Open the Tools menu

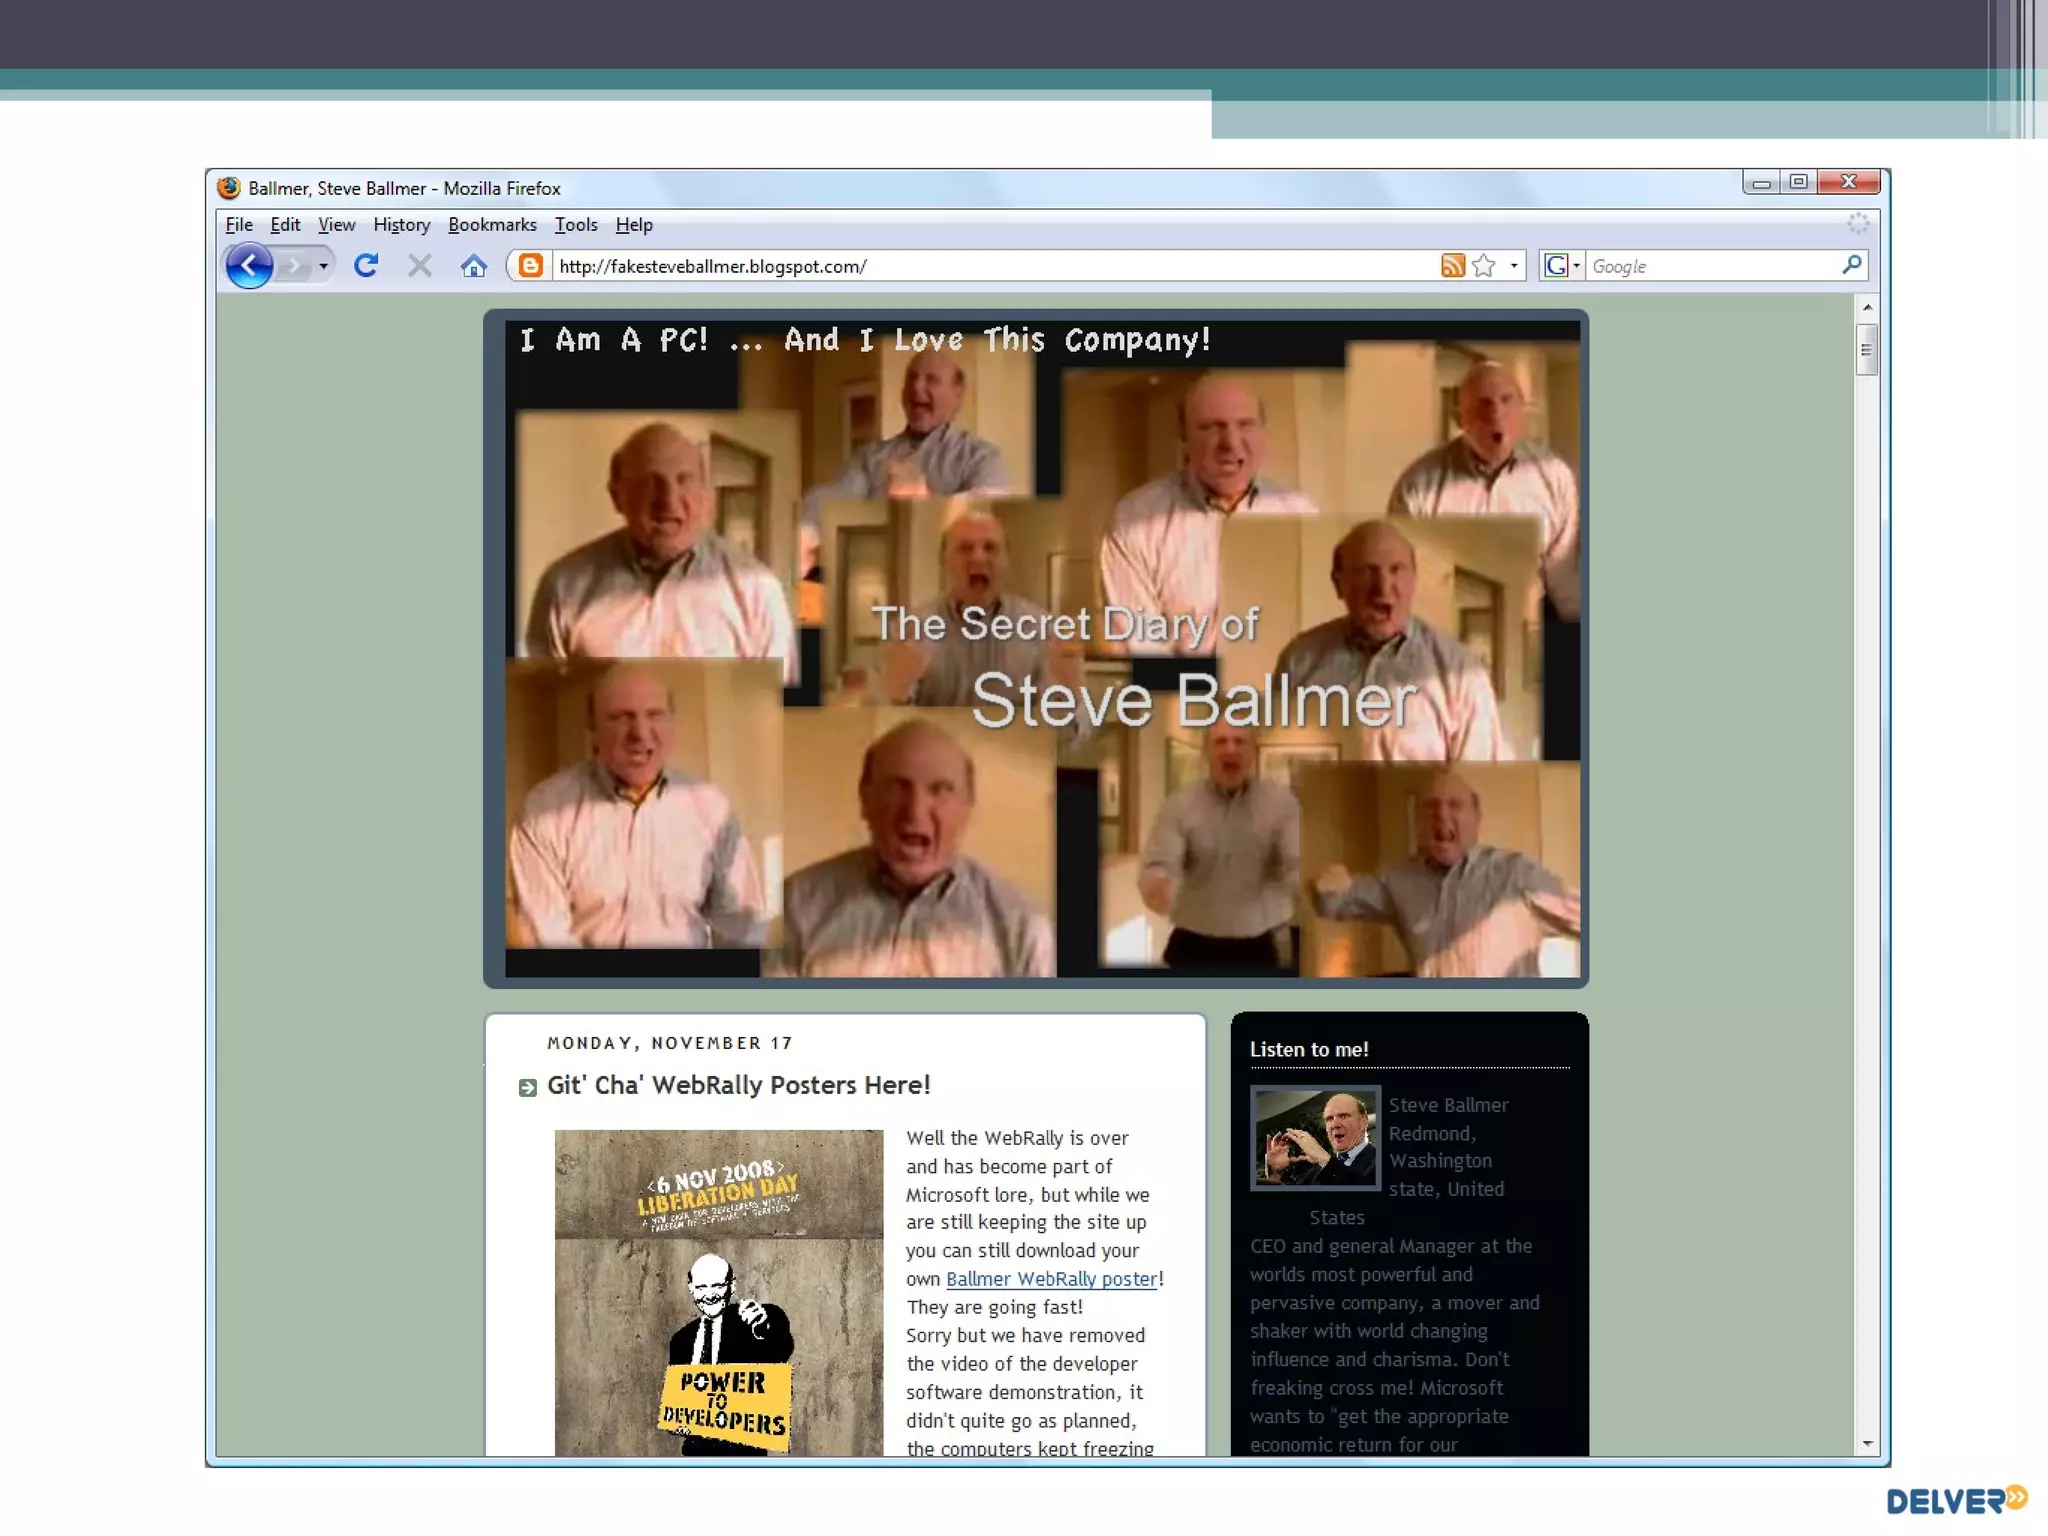coord(576,225)
